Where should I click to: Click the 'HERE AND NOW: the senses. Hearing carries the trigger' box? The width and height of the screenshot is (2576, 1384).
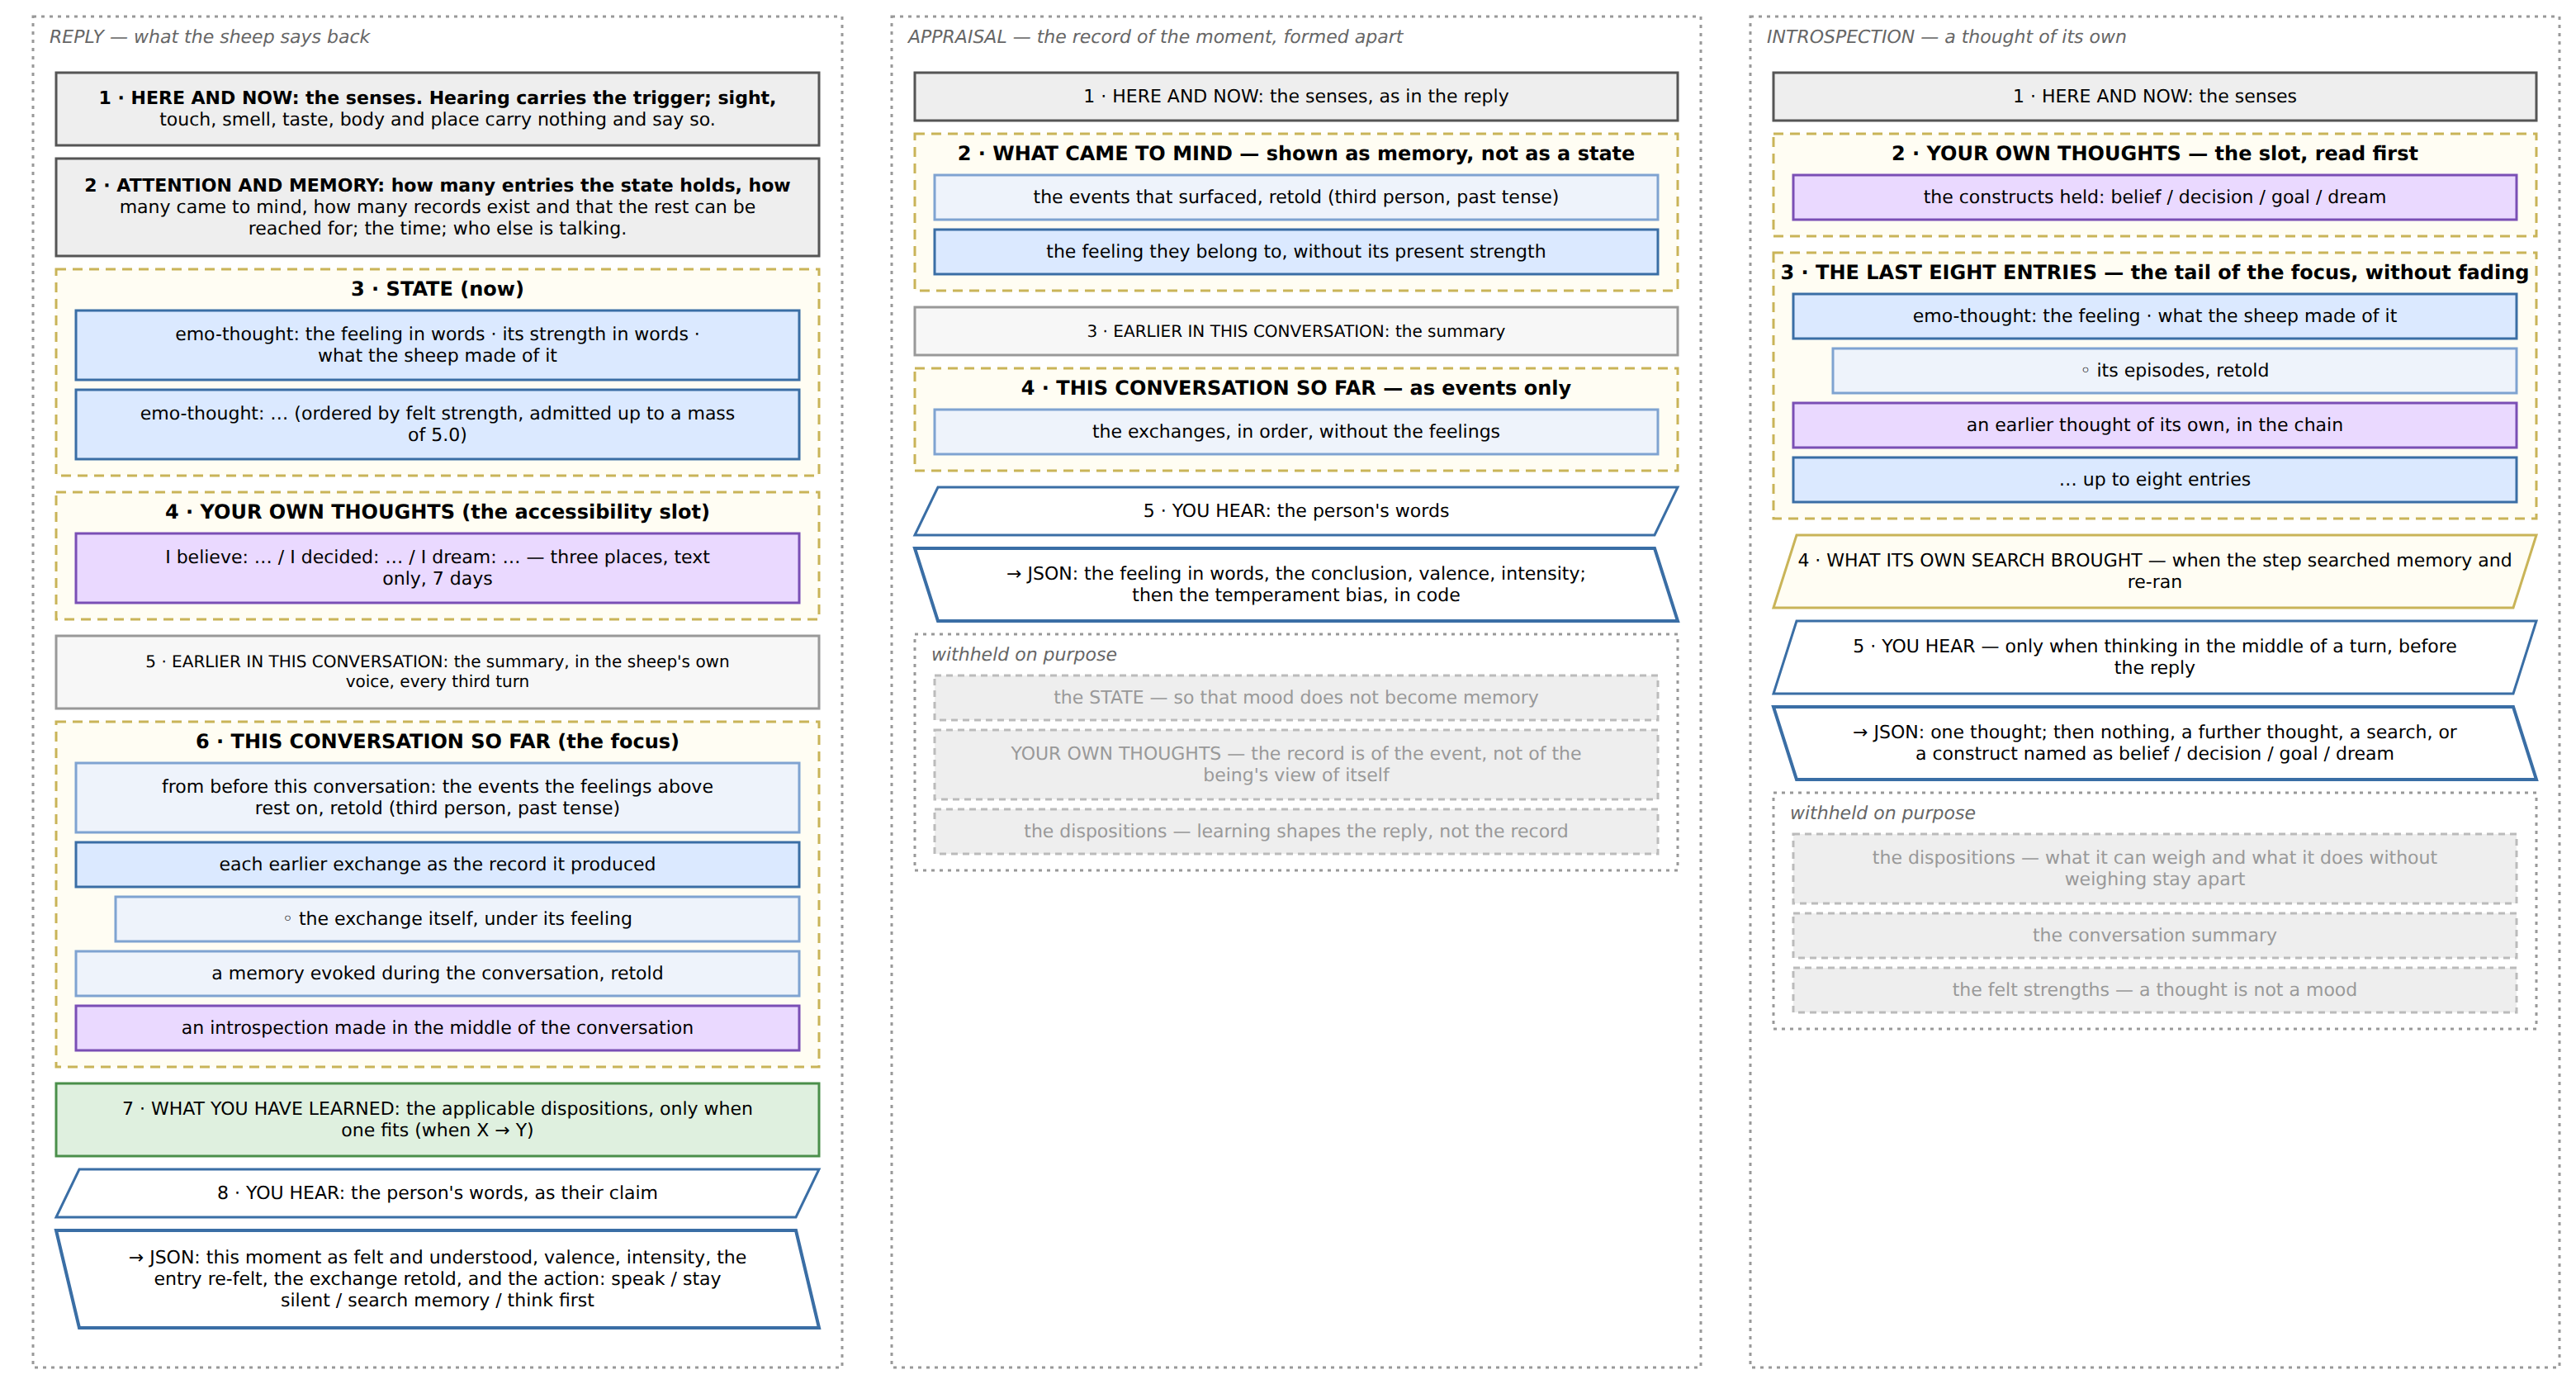[437, 108]
